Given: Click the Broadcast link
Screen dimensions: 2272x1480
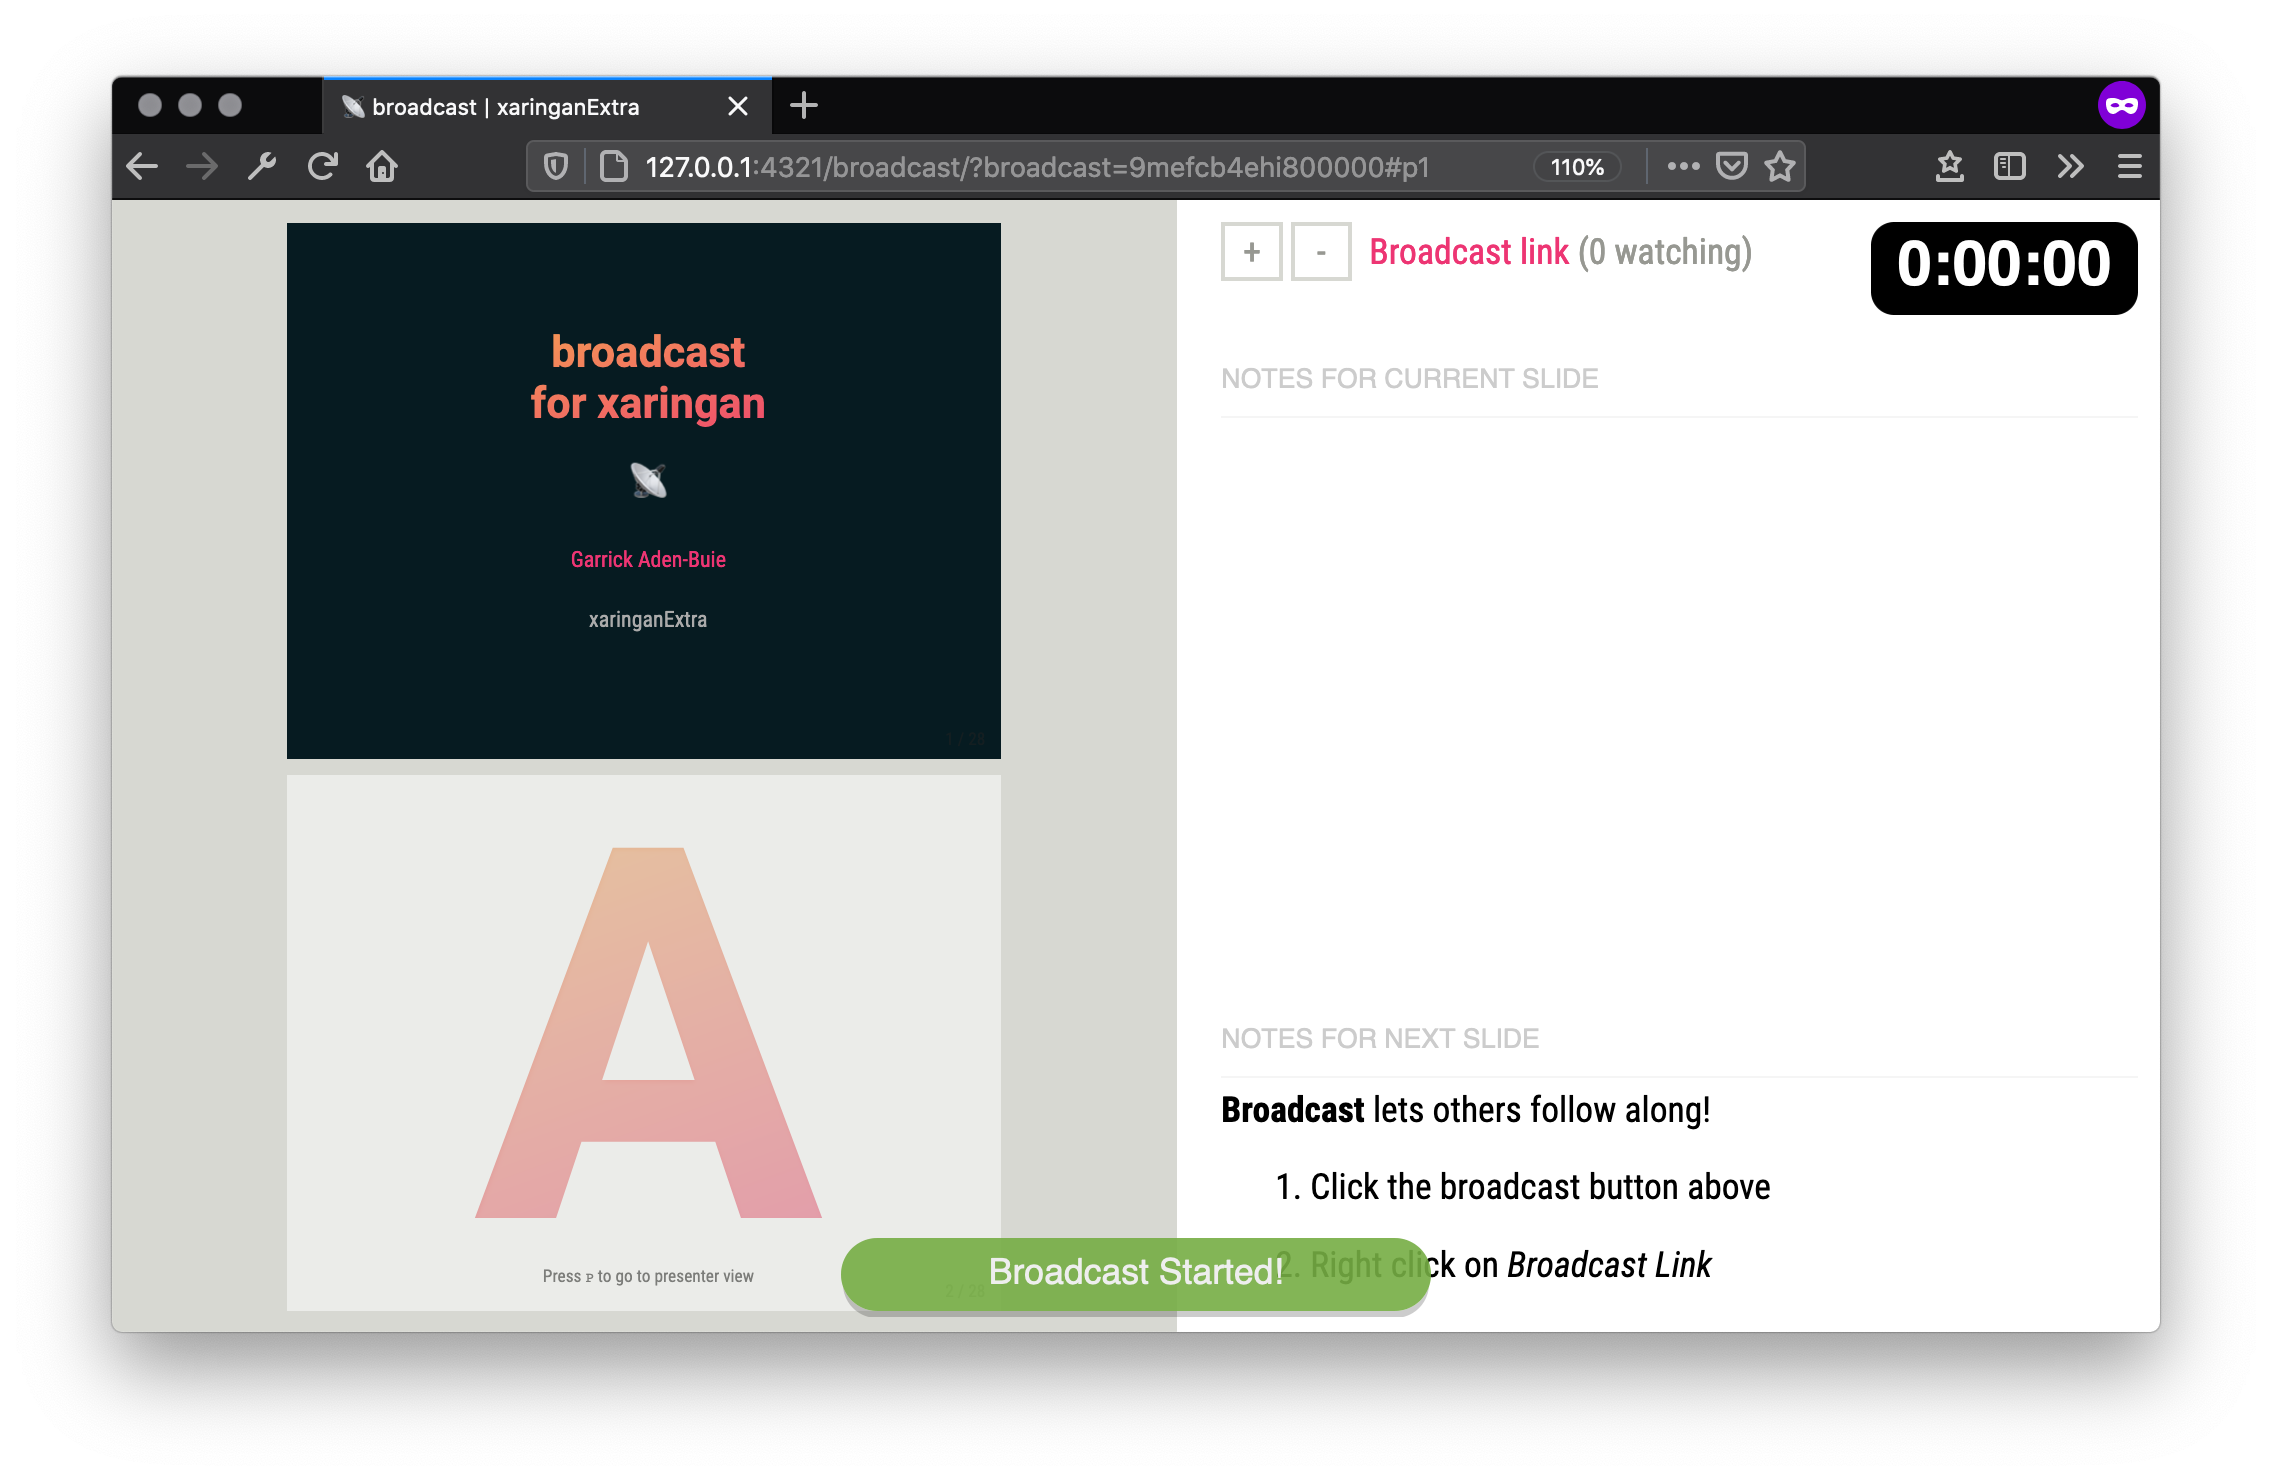Looking at the screenshot, I should pyautogui.click(x=1468, y=252).
